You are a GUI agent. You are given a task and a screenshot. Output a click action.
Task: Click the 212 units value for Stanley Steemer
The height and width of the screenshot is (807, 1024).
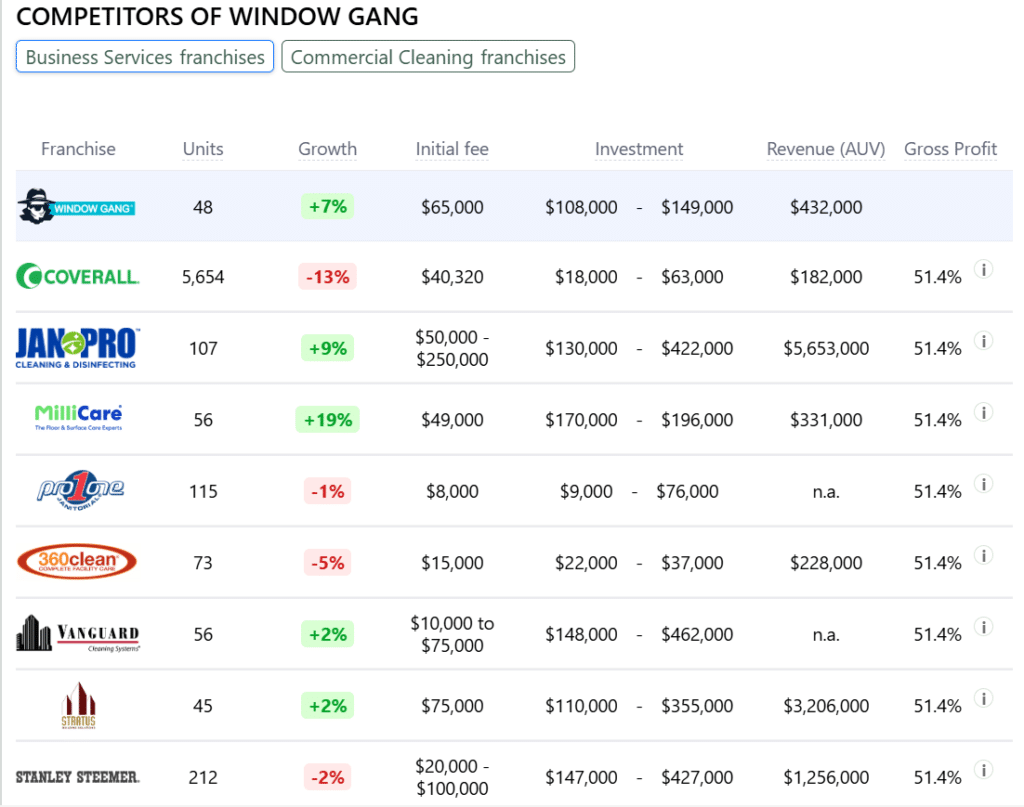(203, 777)
